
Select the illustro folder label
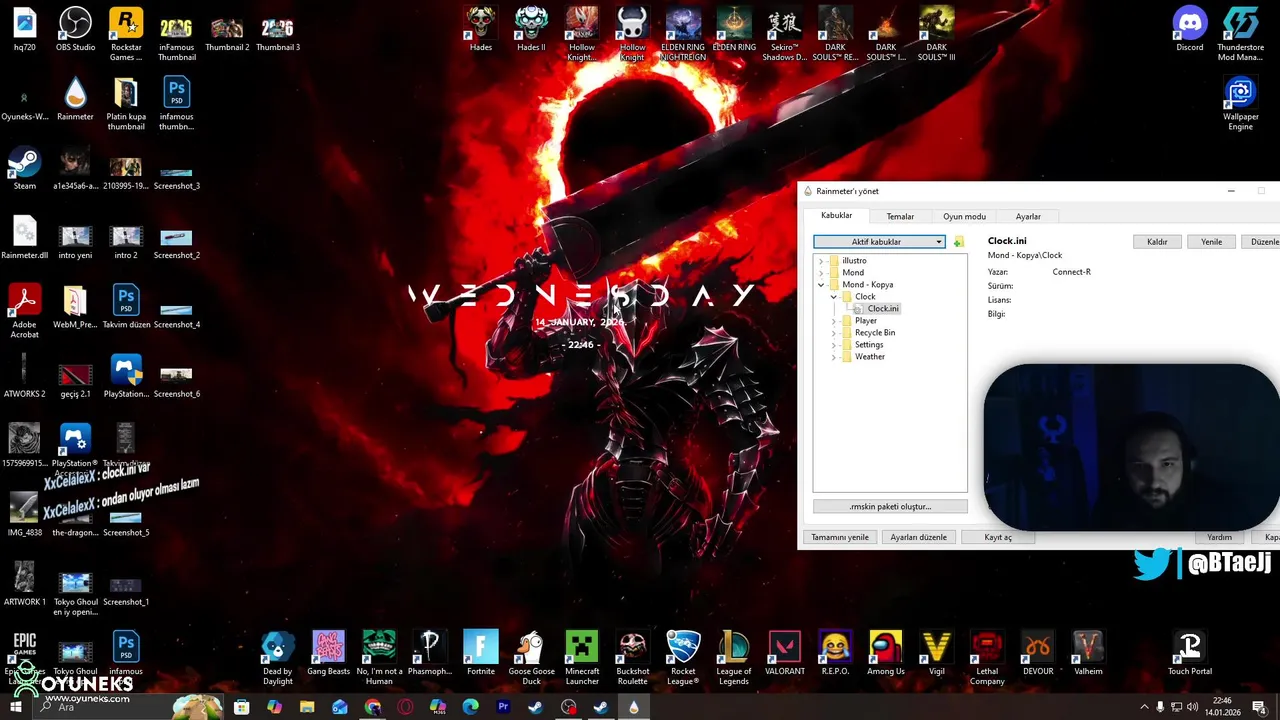854,261
